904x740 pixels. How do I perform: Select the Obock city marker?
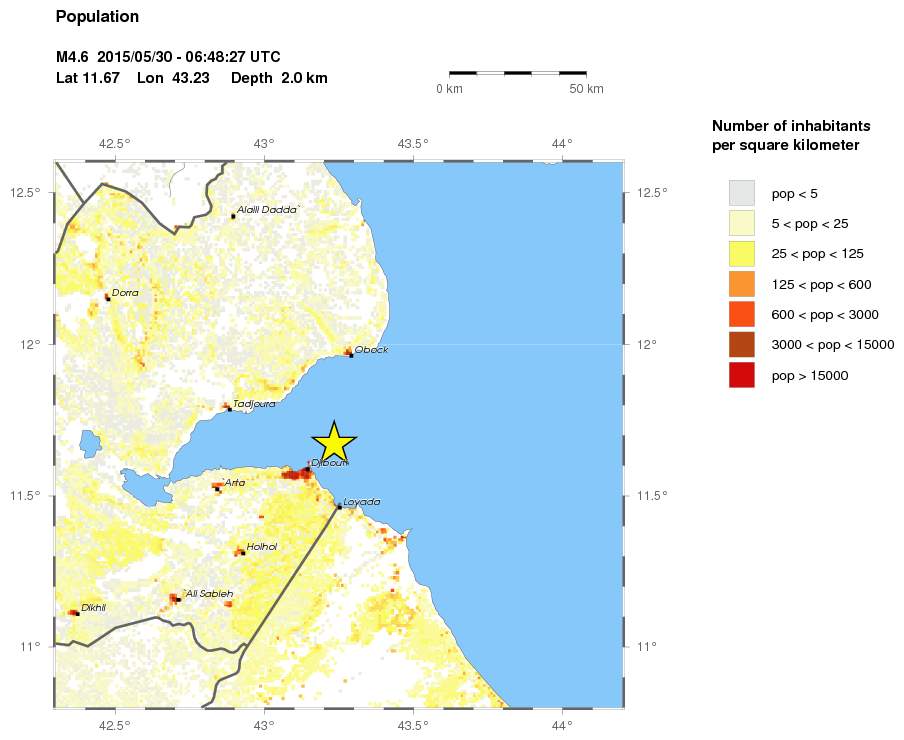coord(351,355)
